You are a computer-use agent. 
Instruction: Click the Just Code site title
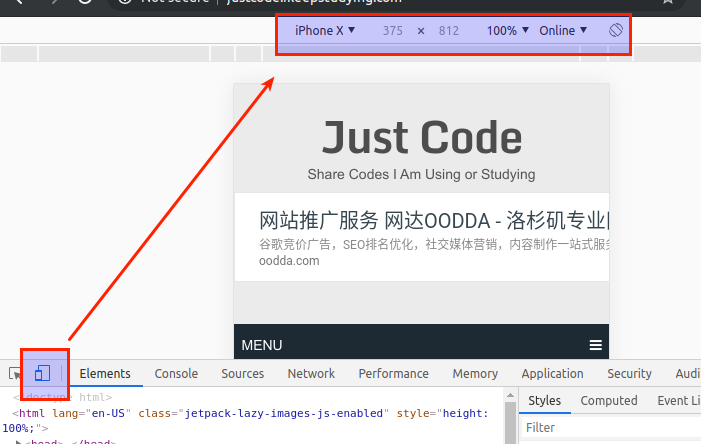[x=422, y=137]
